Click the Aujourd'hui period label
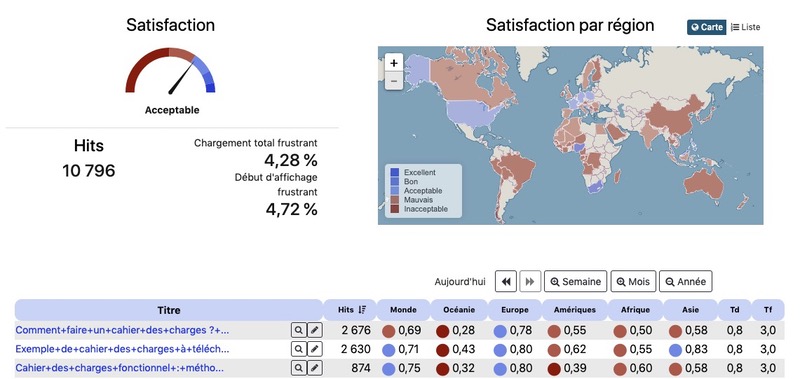800x379 pixels. point(460,282)
